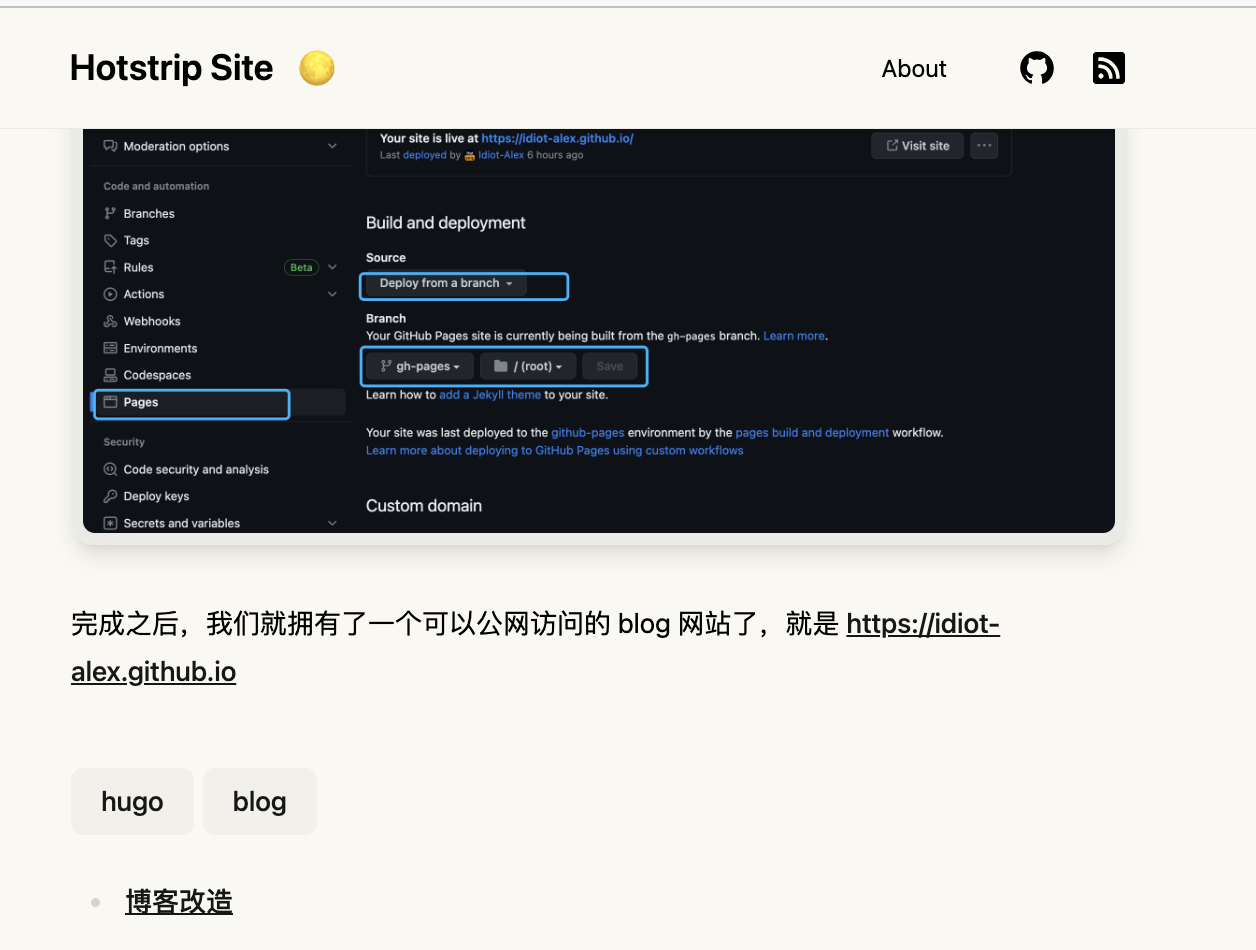Image resolution: width=1256 pixels, height=950 pixels.
Task: Expand the Rules chevron next to Beta
Action: pyautogui.click(x=332, y=267)
